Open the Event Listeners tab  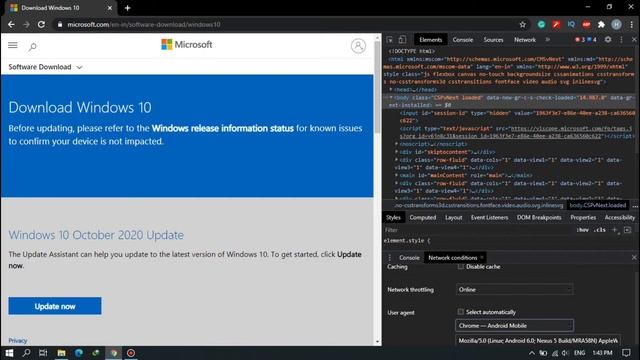coord(489,218)
